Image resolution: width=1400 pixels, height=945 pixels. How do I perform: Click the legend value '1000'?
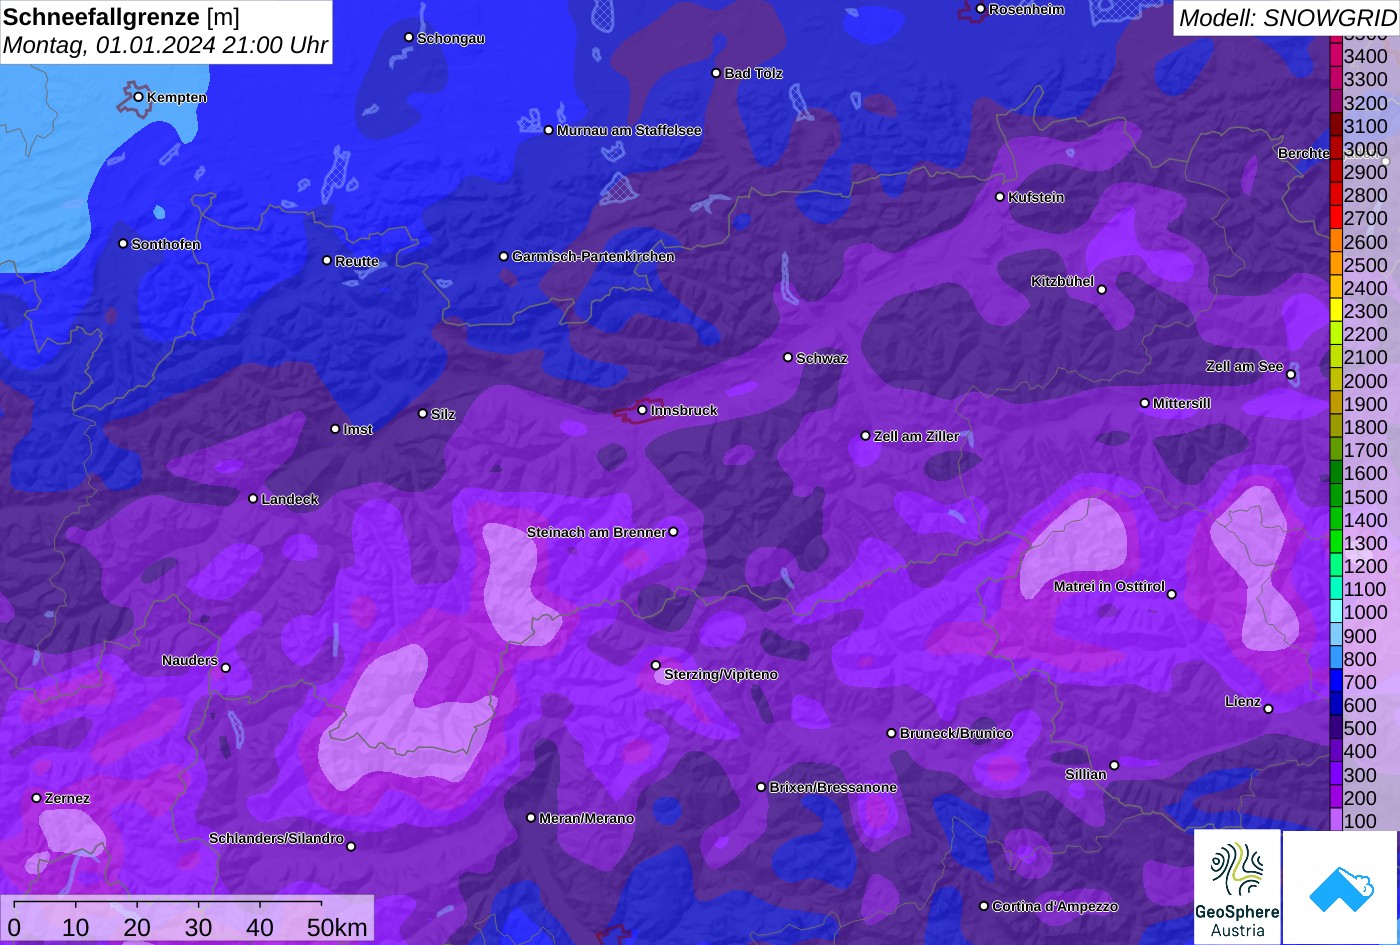click(1366, 613)
